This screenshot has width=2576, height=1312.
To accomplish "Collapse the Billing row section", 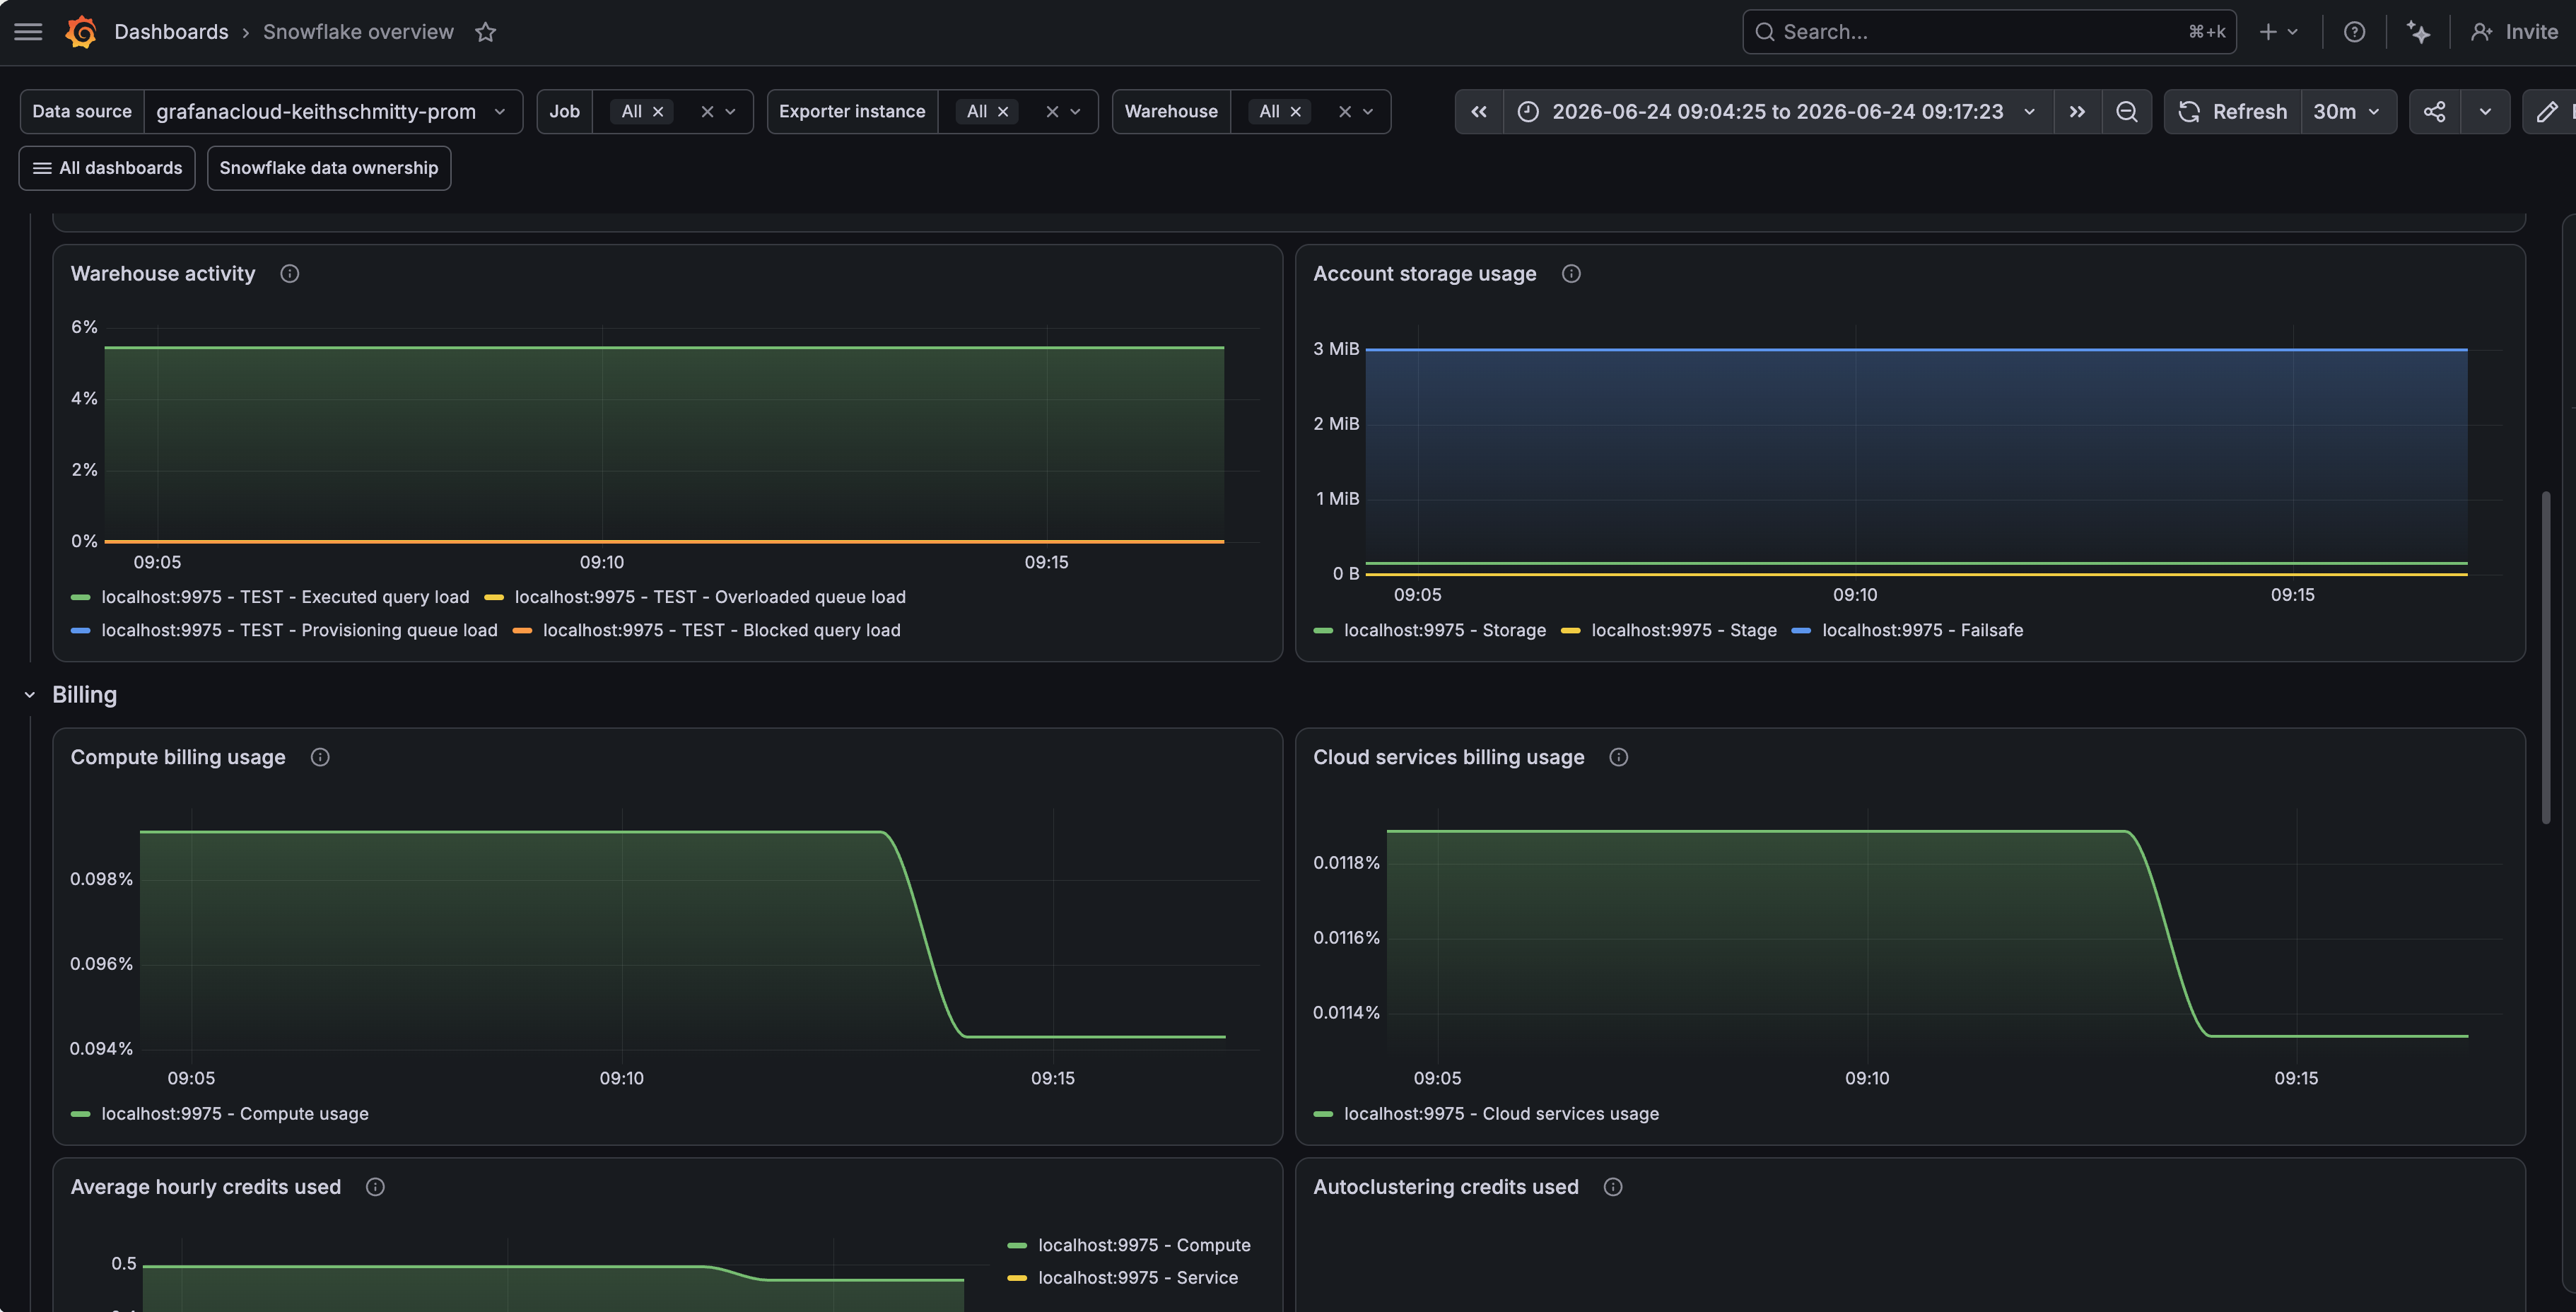I will (30, 695).
